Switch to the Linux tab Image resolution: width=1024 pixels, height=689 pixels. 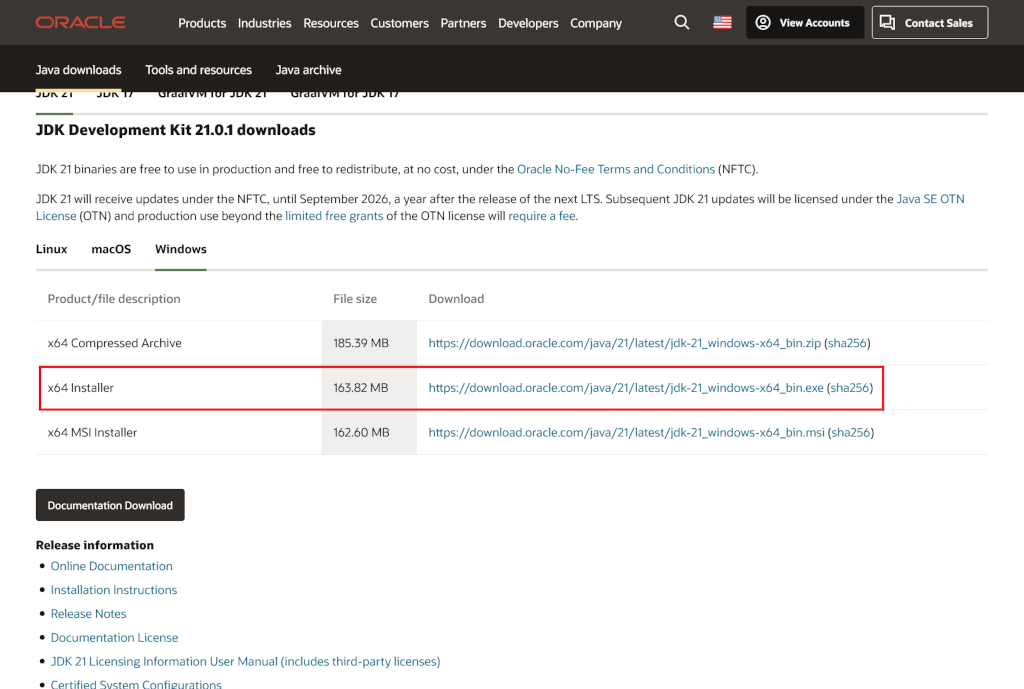[x=52, y=249]
